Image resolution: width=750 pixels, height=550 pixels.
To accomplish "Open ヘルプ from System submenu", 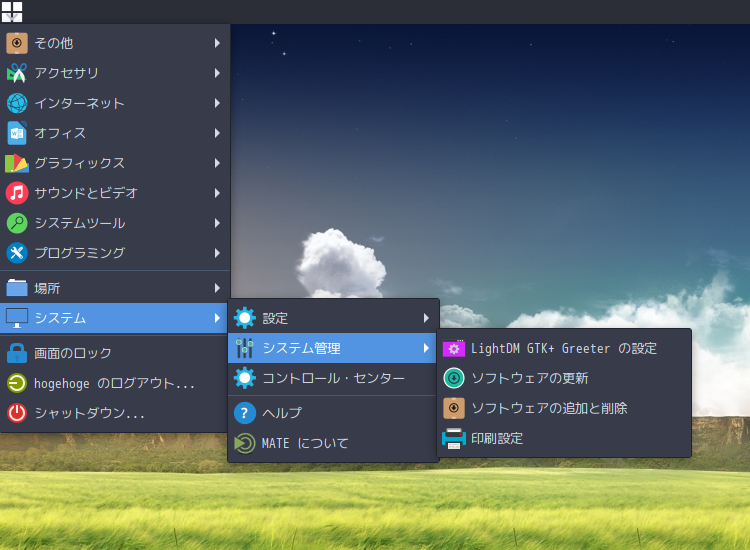I will pos(333,413).
